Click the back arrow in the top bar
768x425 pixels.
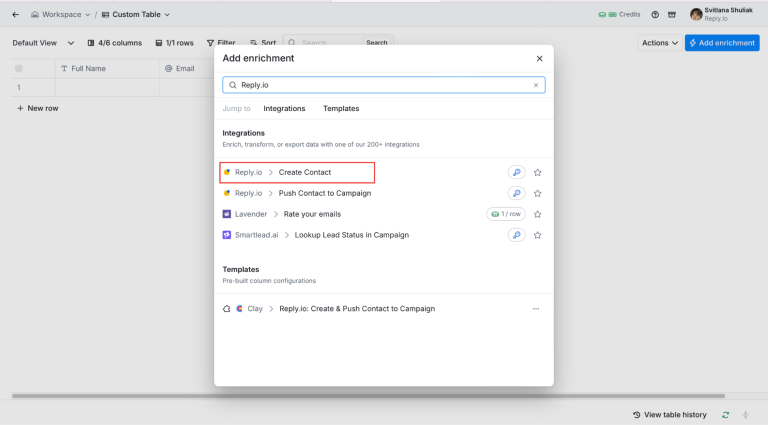point(16,15)
